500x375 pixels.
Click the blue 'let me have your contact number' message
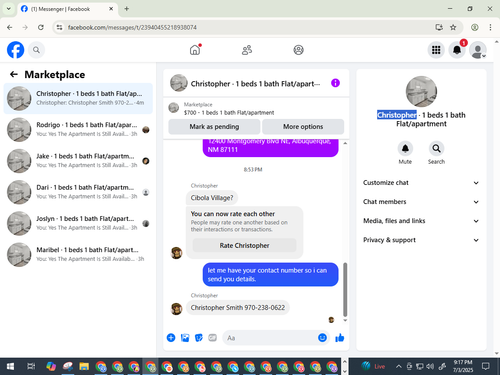point(270,275)
